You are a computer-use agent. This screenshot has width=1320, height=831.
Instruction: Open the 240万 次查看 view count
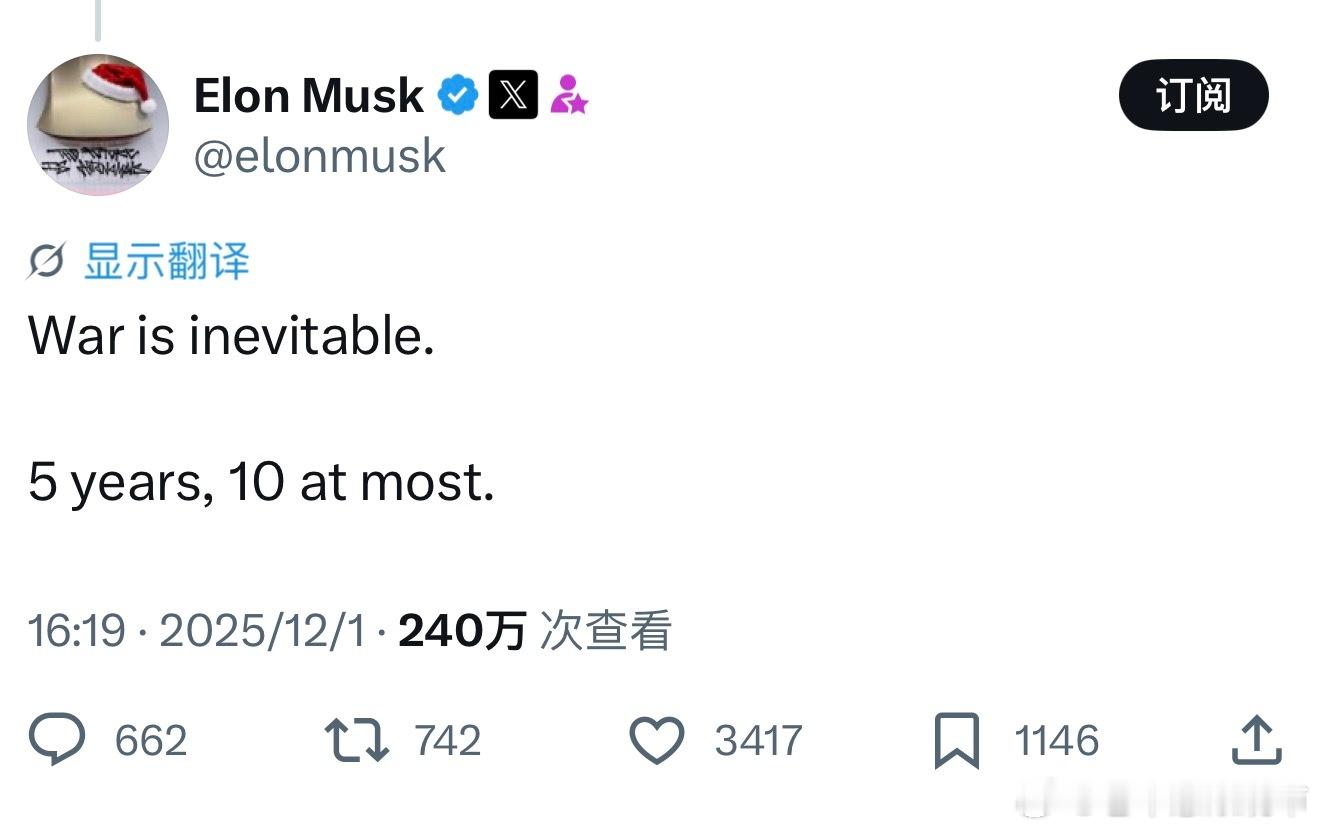pos(535,631)
